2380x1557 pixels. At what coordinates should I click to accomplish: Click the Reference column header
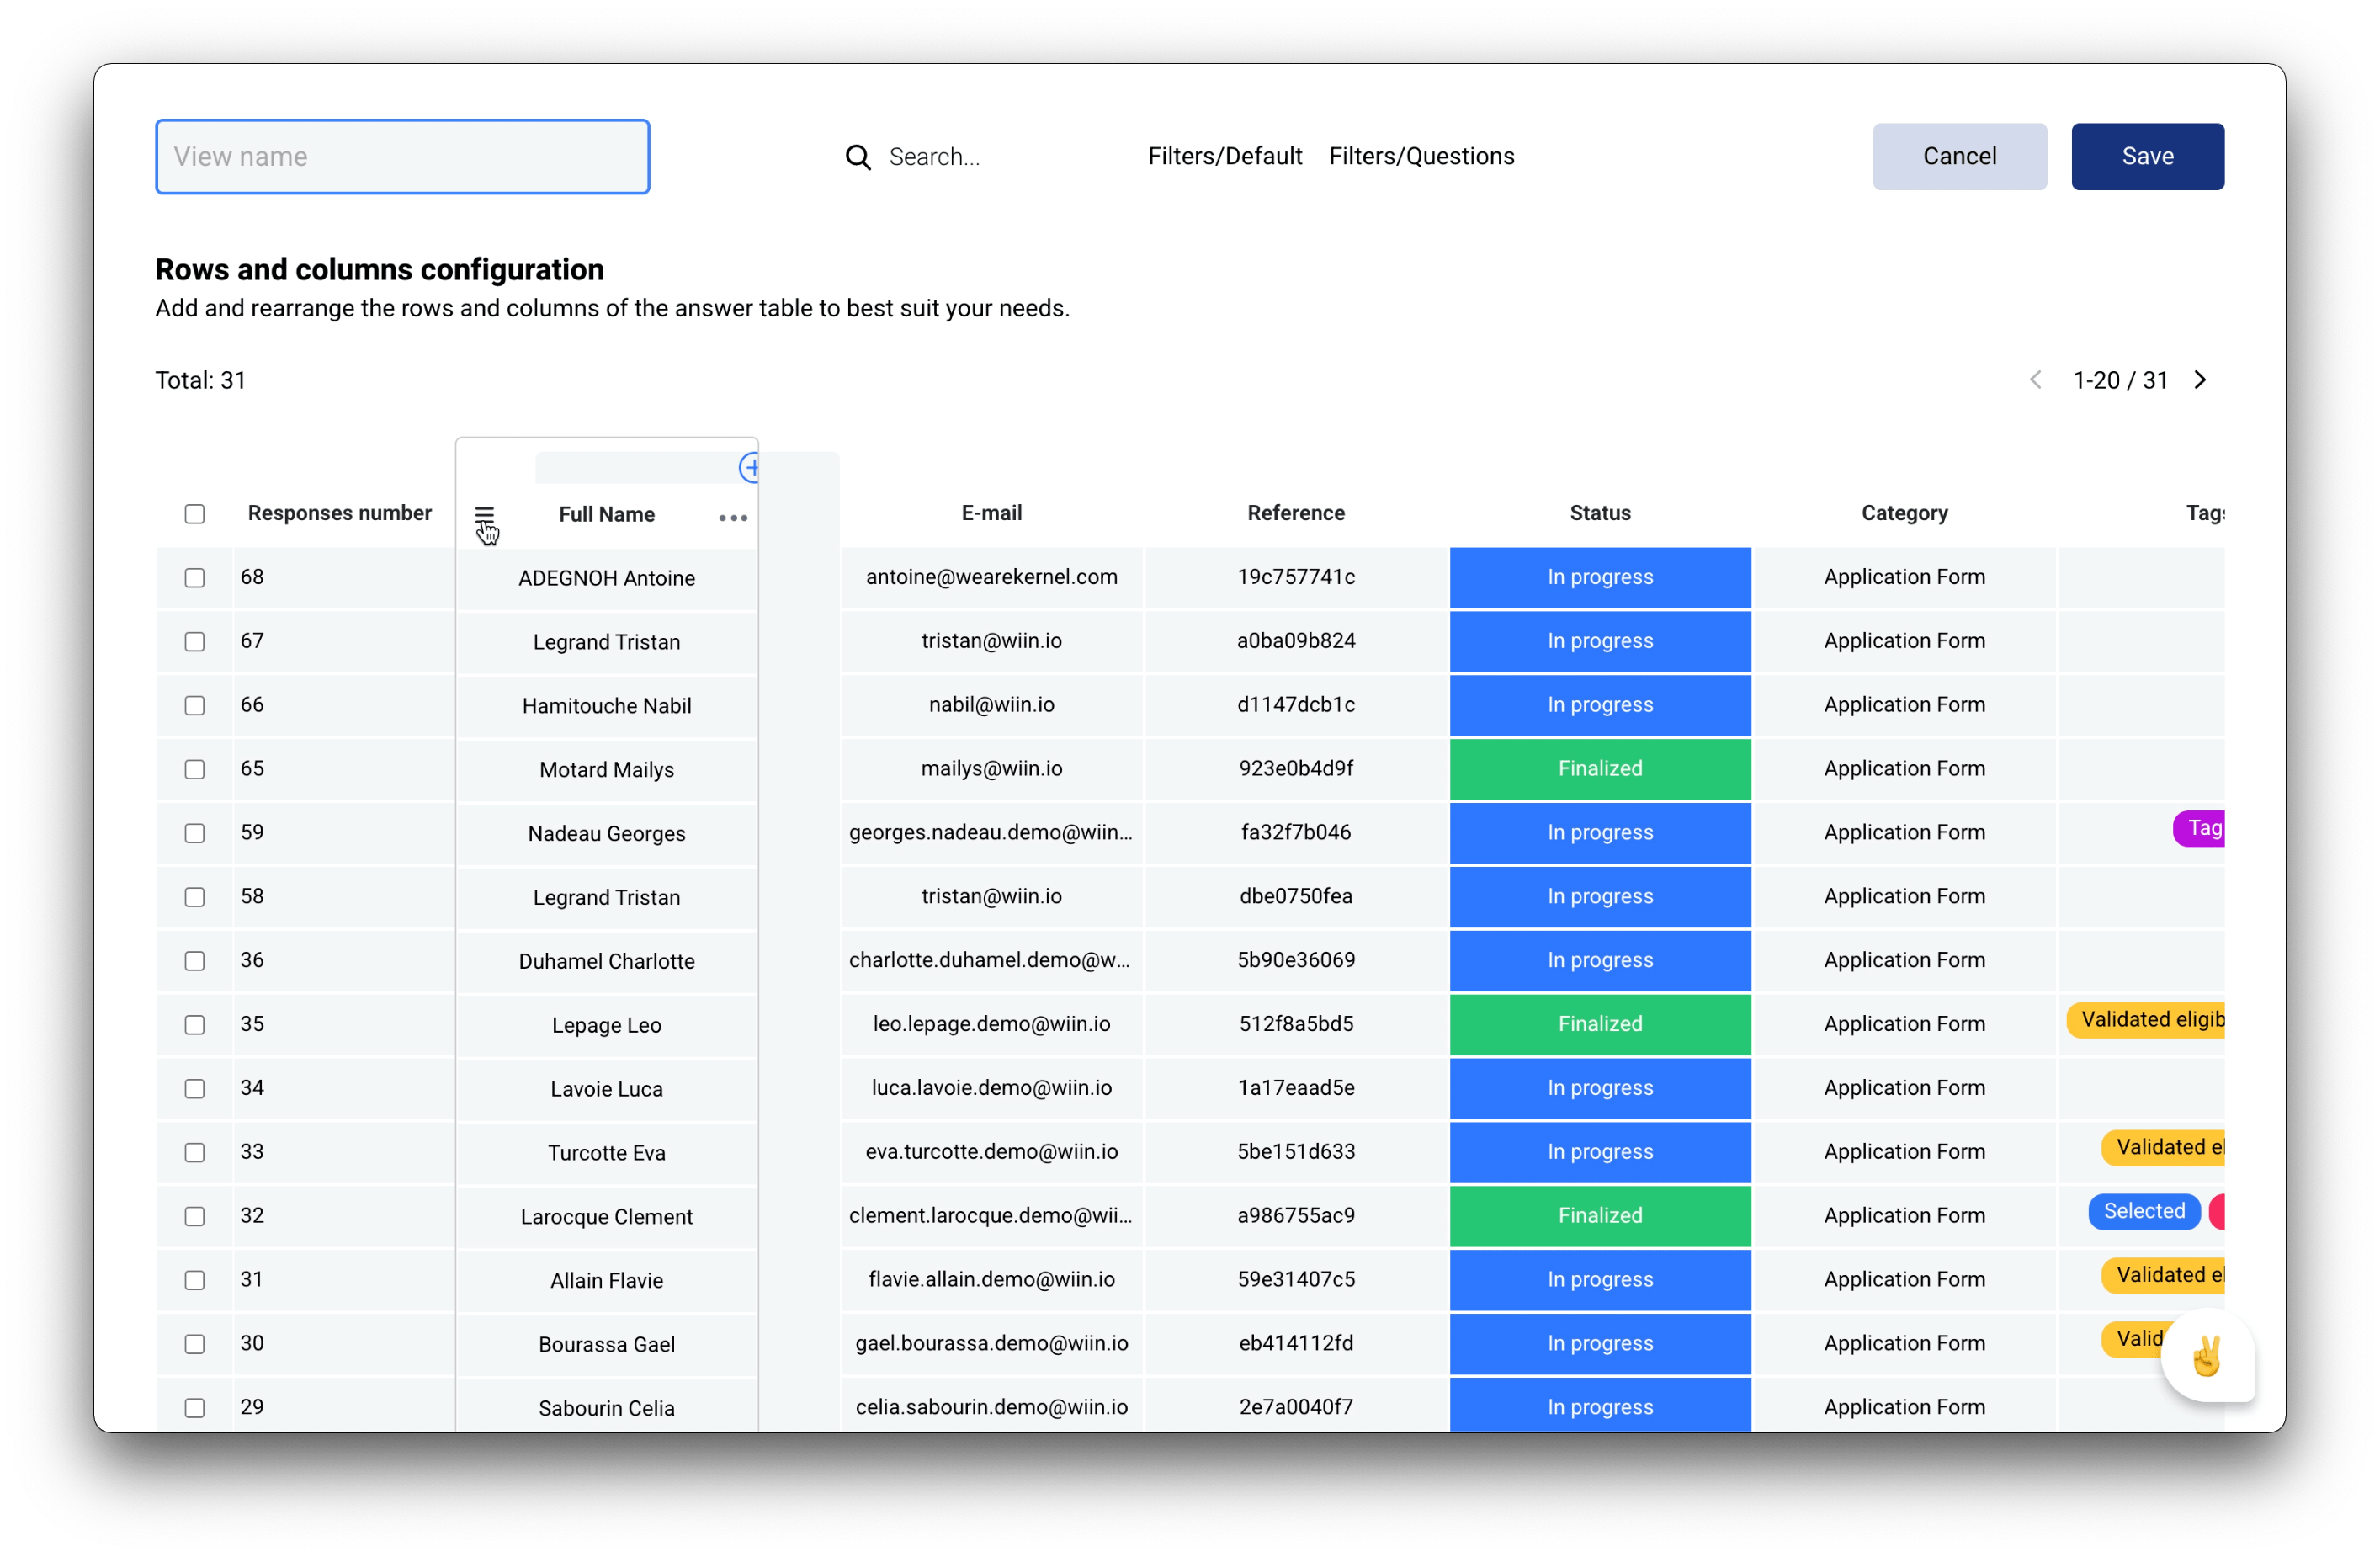coord(1295,513)
